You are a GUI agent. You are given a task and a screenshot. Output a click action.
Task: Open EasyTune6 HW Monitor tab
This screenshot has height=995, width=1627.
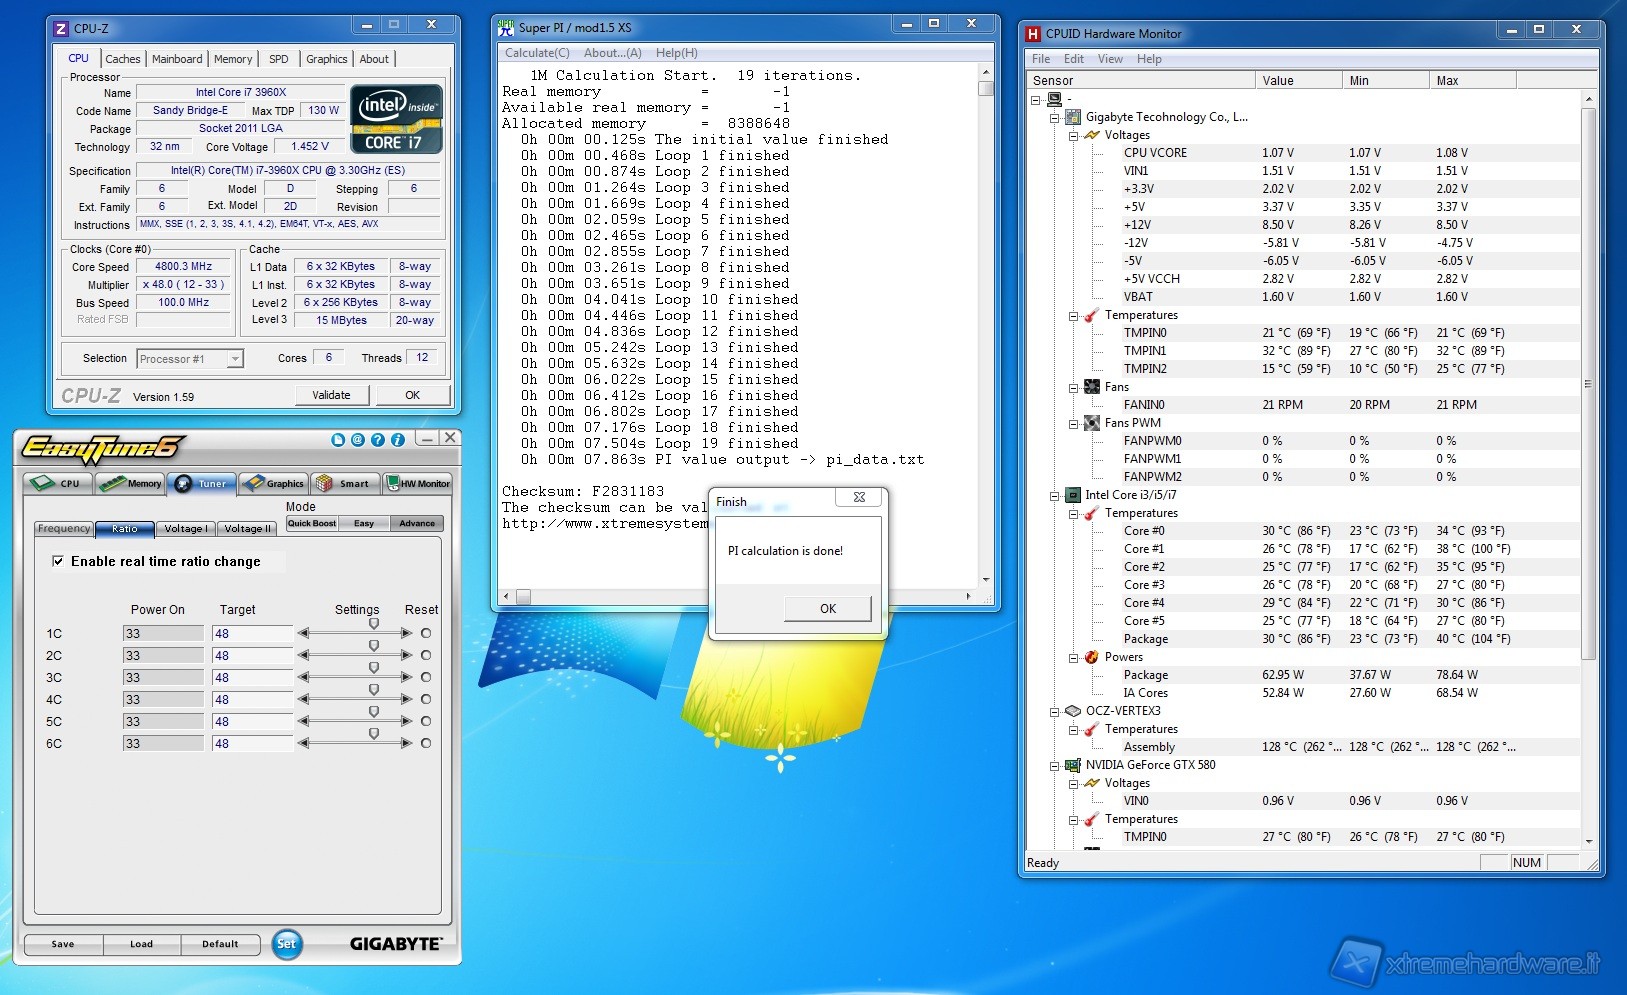click(418, 484)
